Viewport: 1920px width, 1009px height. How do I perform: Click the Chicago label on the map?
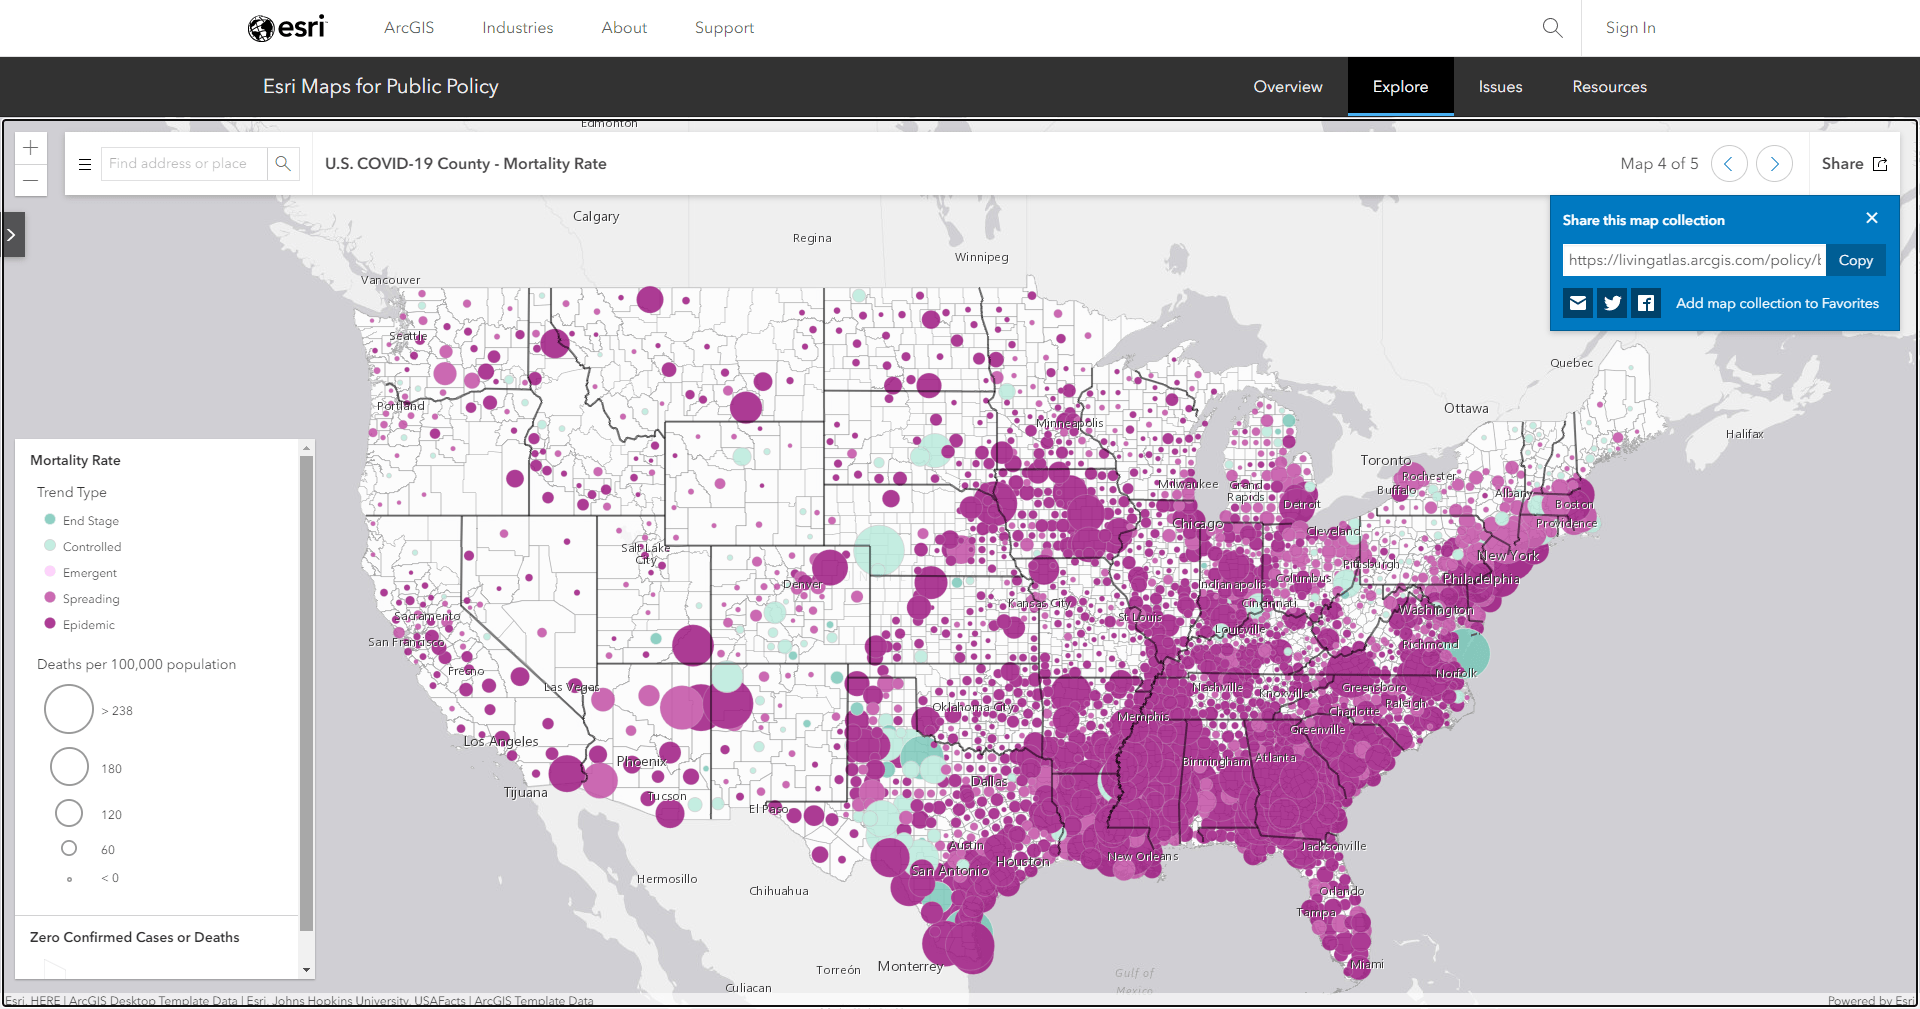point(1198,524)
